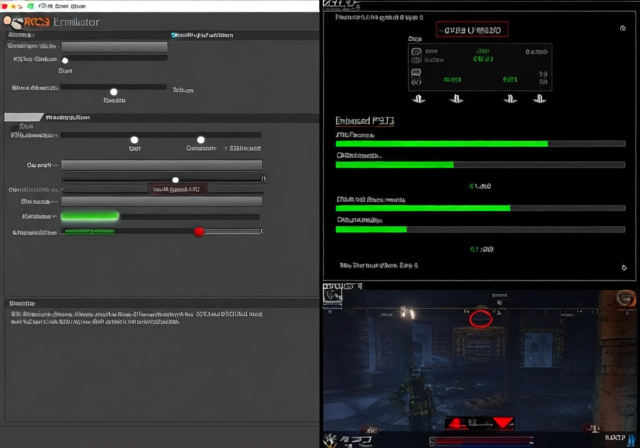This screenshot has height=448, width=640.
Task: Click the claw icon at the game's bottom left
Action: tap(329, 440)
